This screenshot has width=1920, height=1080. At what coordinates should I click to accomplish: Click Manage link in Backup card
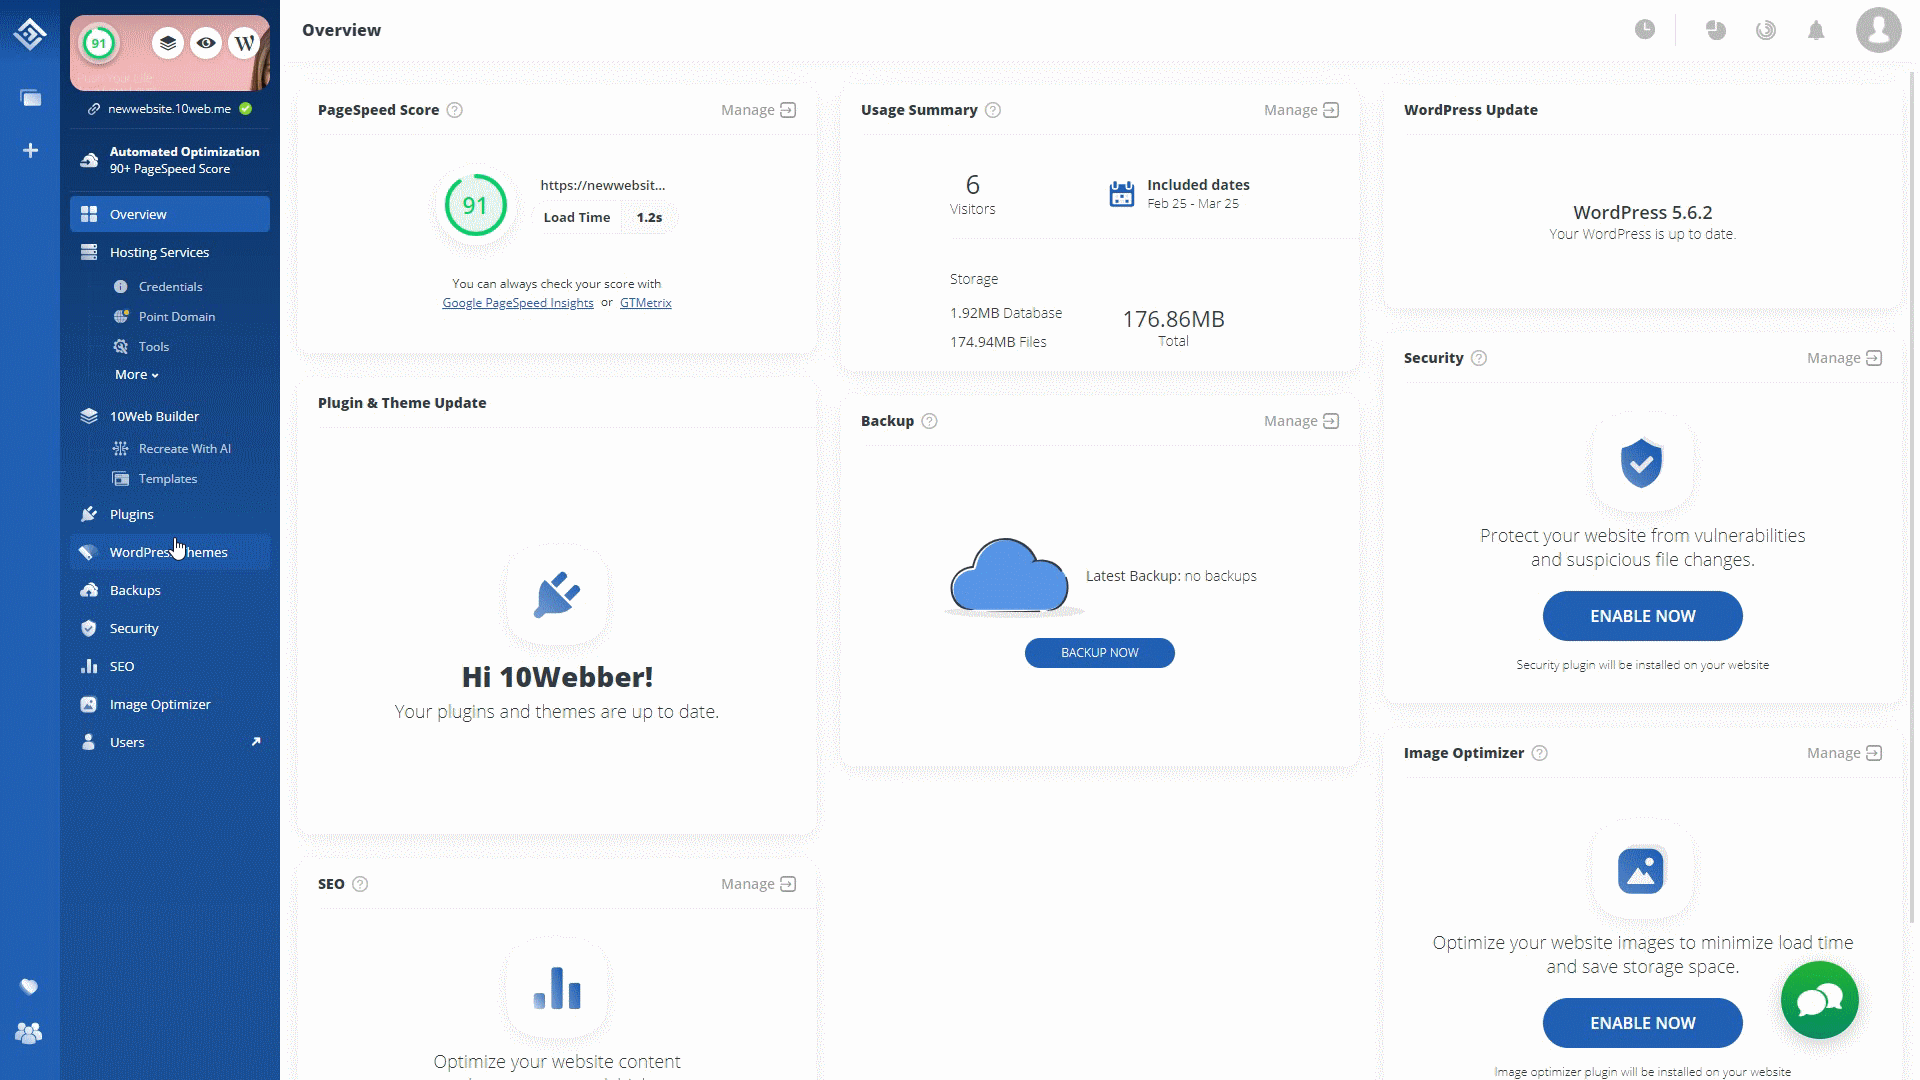pyautogui.click(x=1301, y=421)
